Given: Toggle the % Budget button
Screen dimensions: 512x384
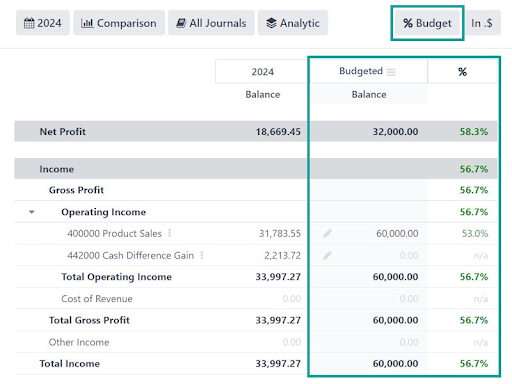Looking at the screenshot, I should click(427, 23).
